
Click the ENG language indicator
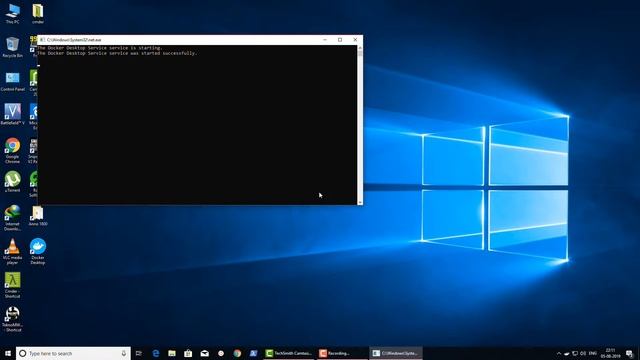(593, 353)
